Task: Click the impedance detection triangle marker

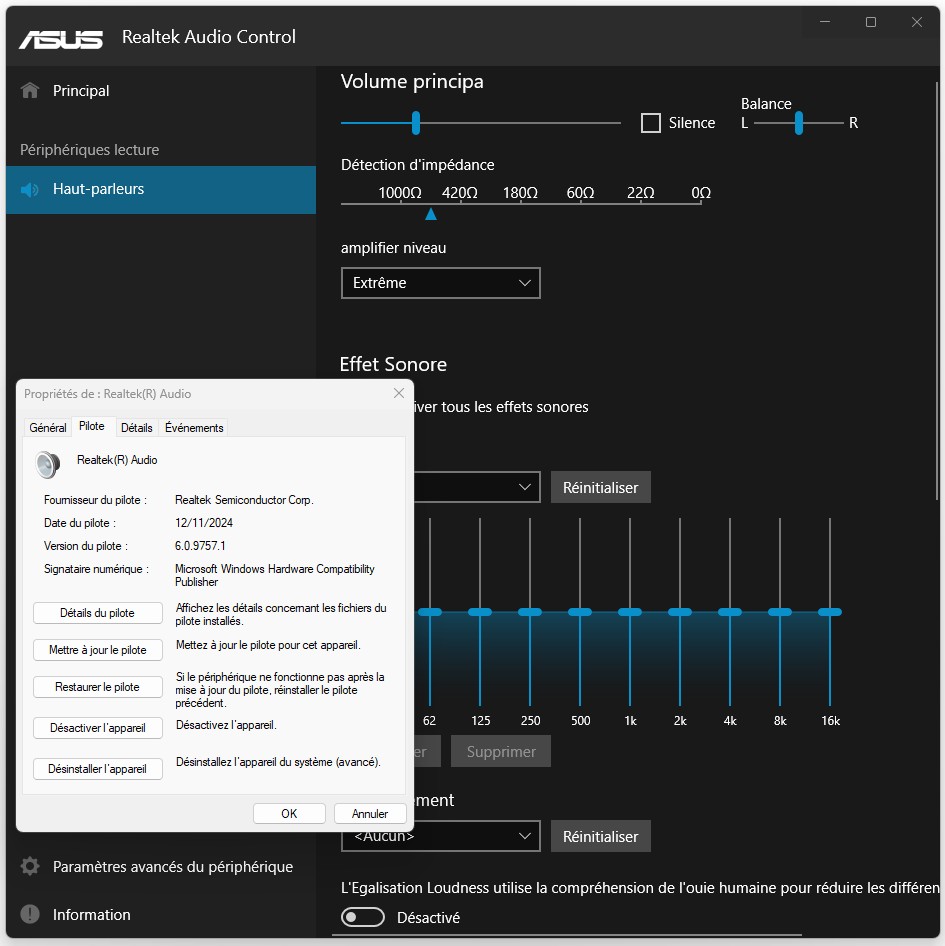Action: pyautogui.click(x=431, y=214)
